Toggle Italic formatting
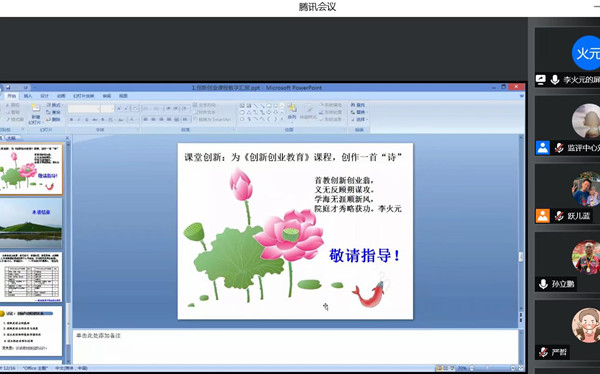The width and height of the screenshot is (600, 374). pyautogui.click(x=79, y=119)
